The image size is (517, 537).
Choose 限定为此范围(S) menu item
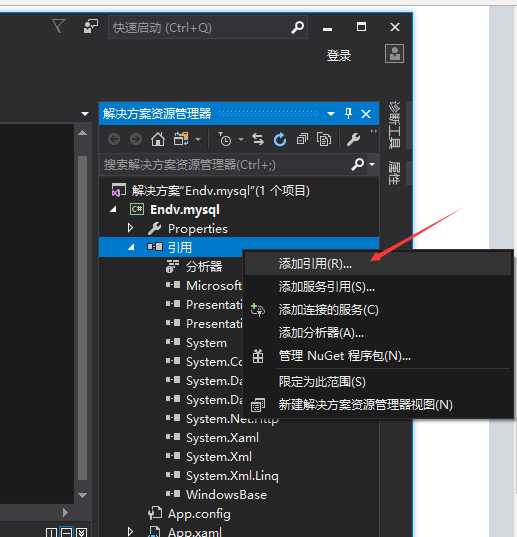pos(378,382)
